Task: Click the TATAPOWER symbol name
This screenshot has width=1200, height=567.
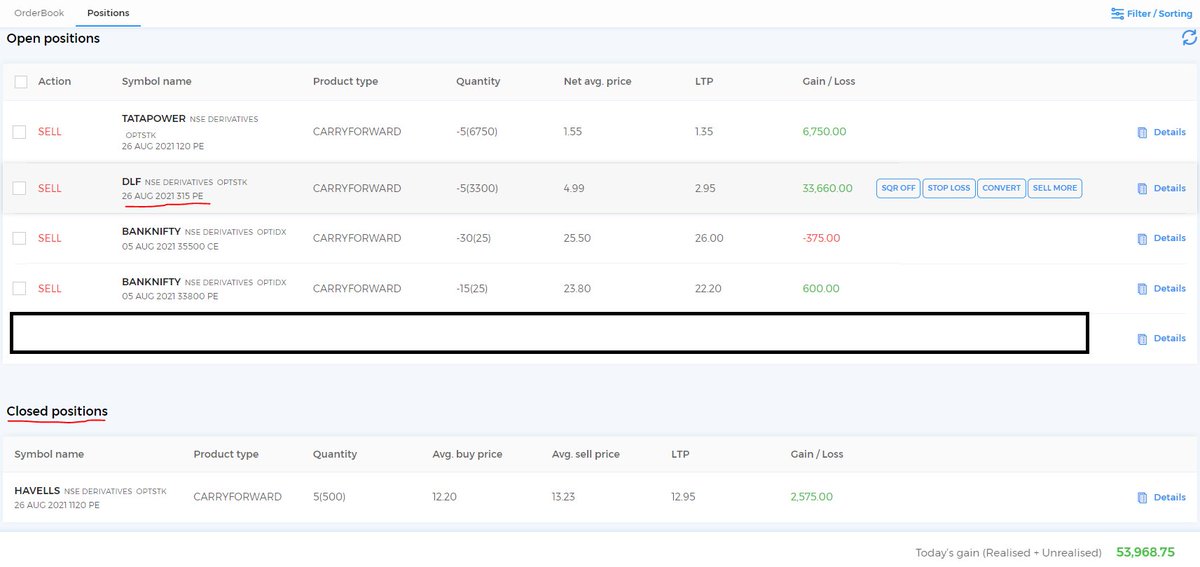Action: (154, 118)
